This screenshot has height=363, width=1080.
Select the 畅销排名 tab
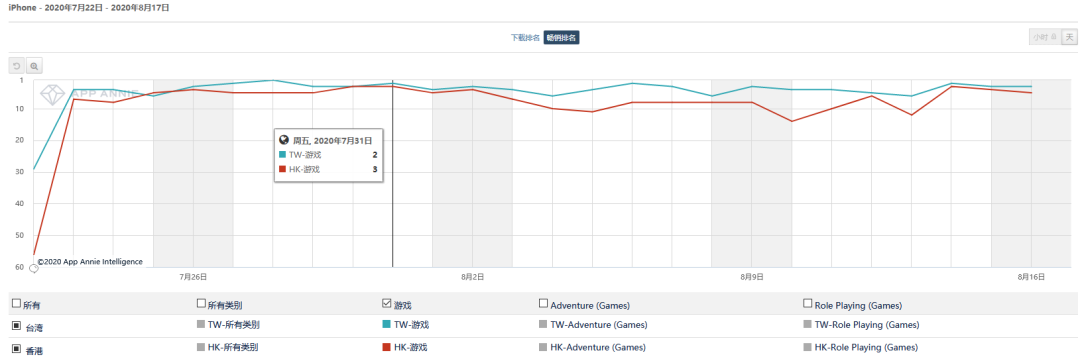561,38
